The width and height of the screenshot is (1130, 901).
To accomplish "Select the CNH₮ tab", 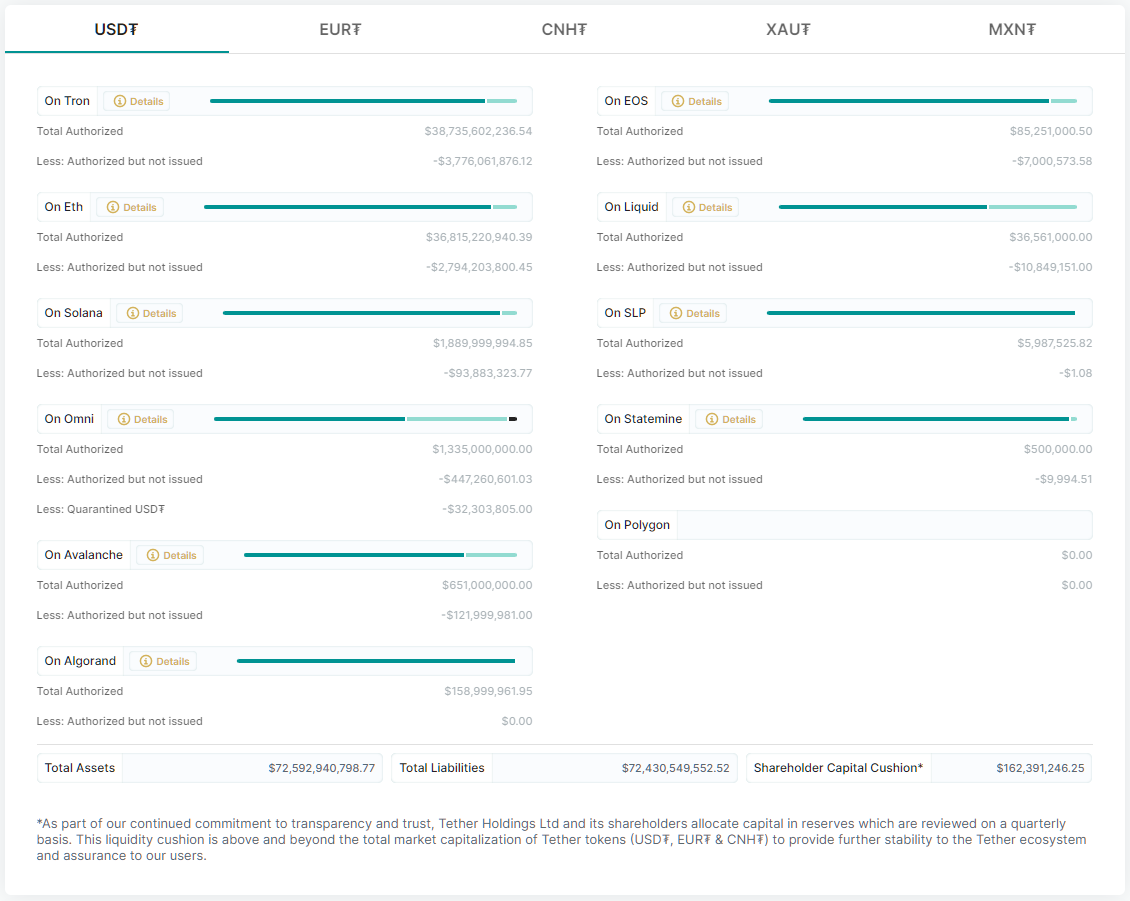I will click(x=564, y=29).
